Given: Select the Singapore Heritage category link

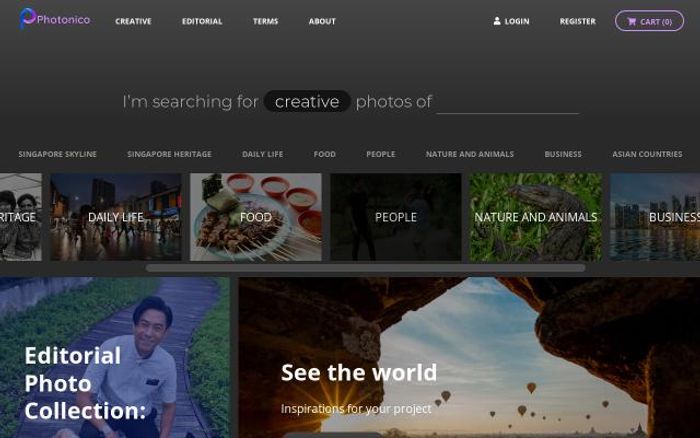Looking at the screenshot, I should click(x=169, y=154).
